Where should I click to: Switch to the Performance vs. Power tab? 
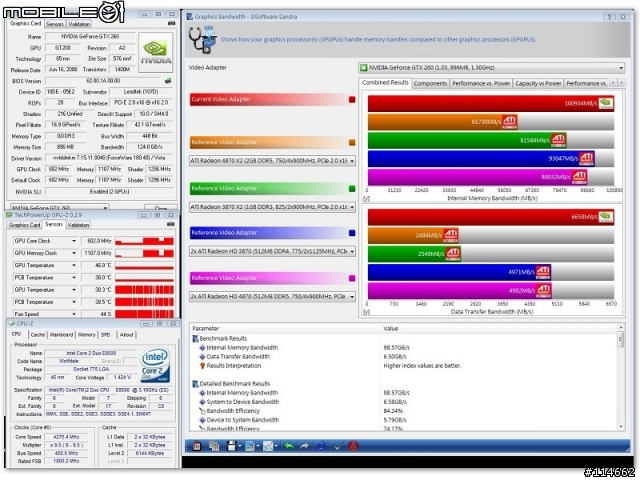pos(481,83)
